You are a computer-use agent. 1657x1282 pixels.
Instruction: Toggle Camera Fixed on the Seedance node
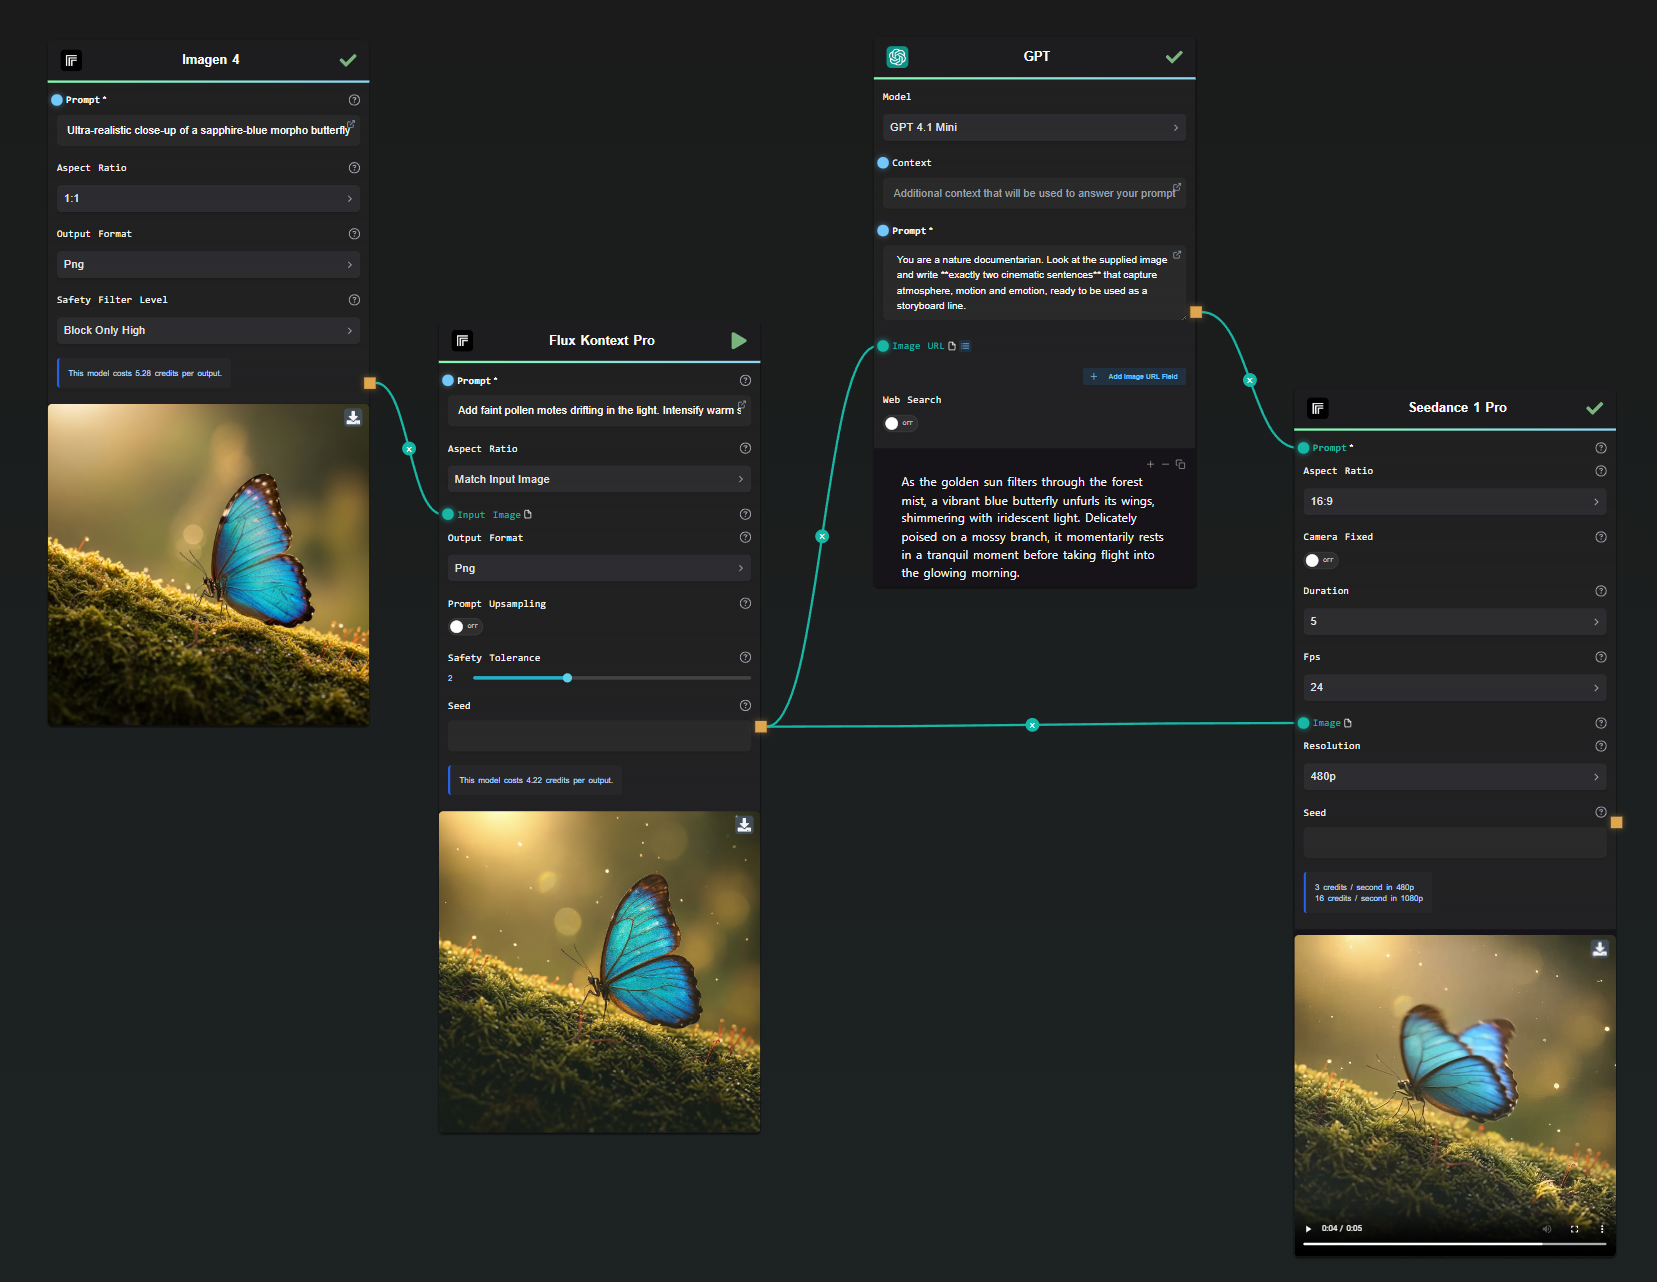tap(1320, 560)
